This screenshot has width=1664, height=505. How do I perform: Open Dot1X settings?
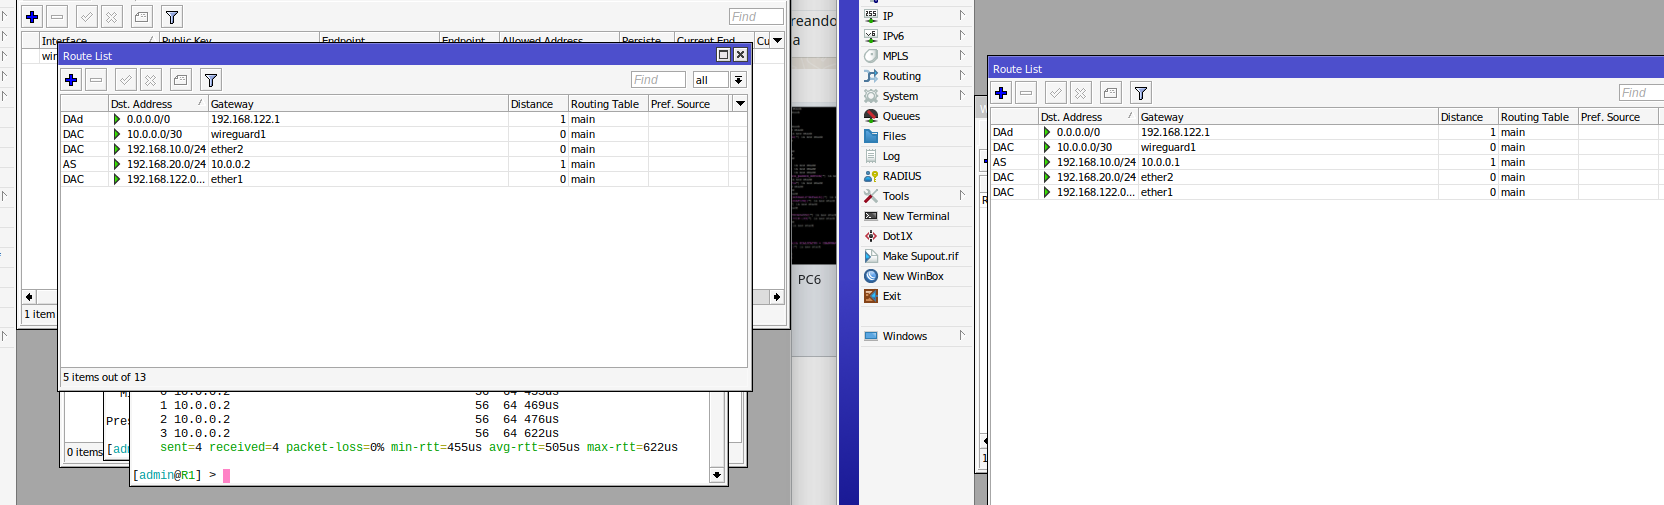point(915,236)
